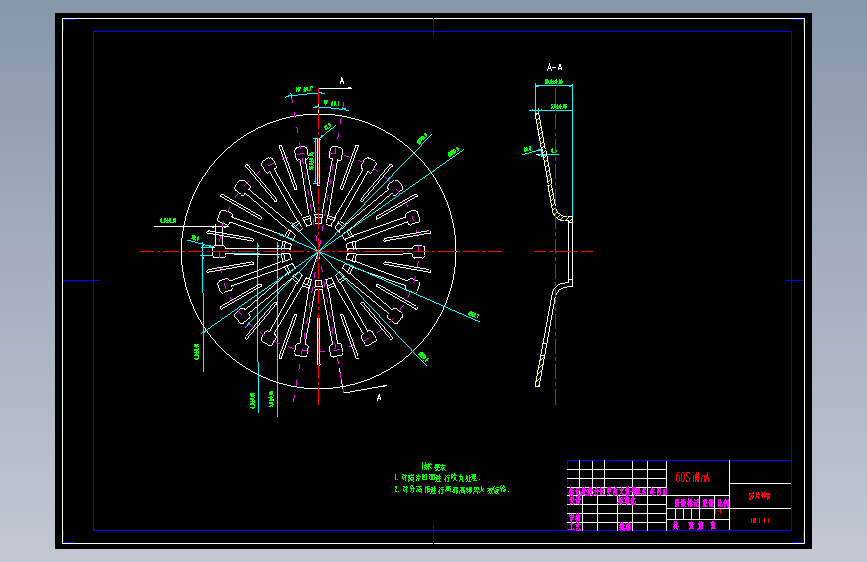Viewport: 867px width, 562px height.
Task: Click the second technical requirement note line
Action: pyautogui.click(x=451, y=490)
